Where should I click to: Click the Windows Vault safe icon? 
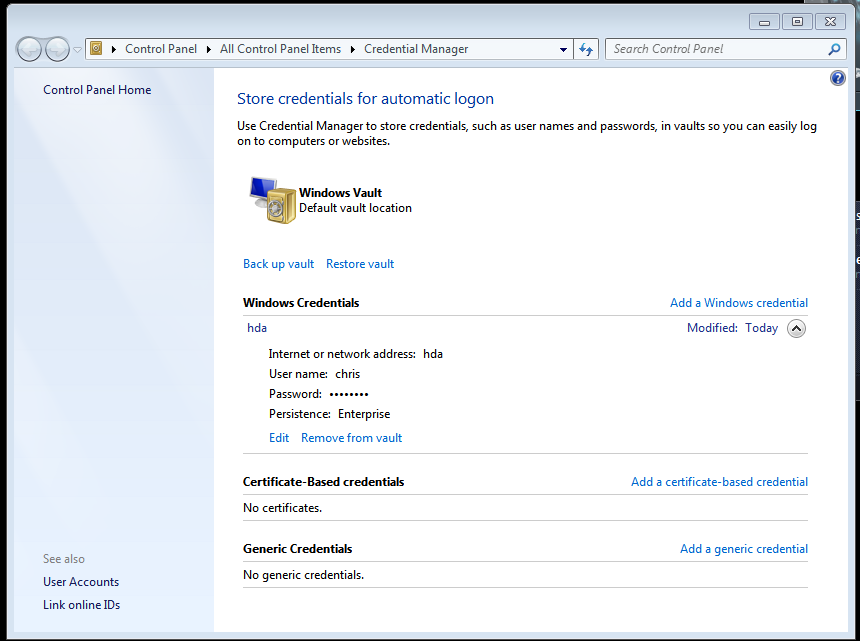[273, 200]
